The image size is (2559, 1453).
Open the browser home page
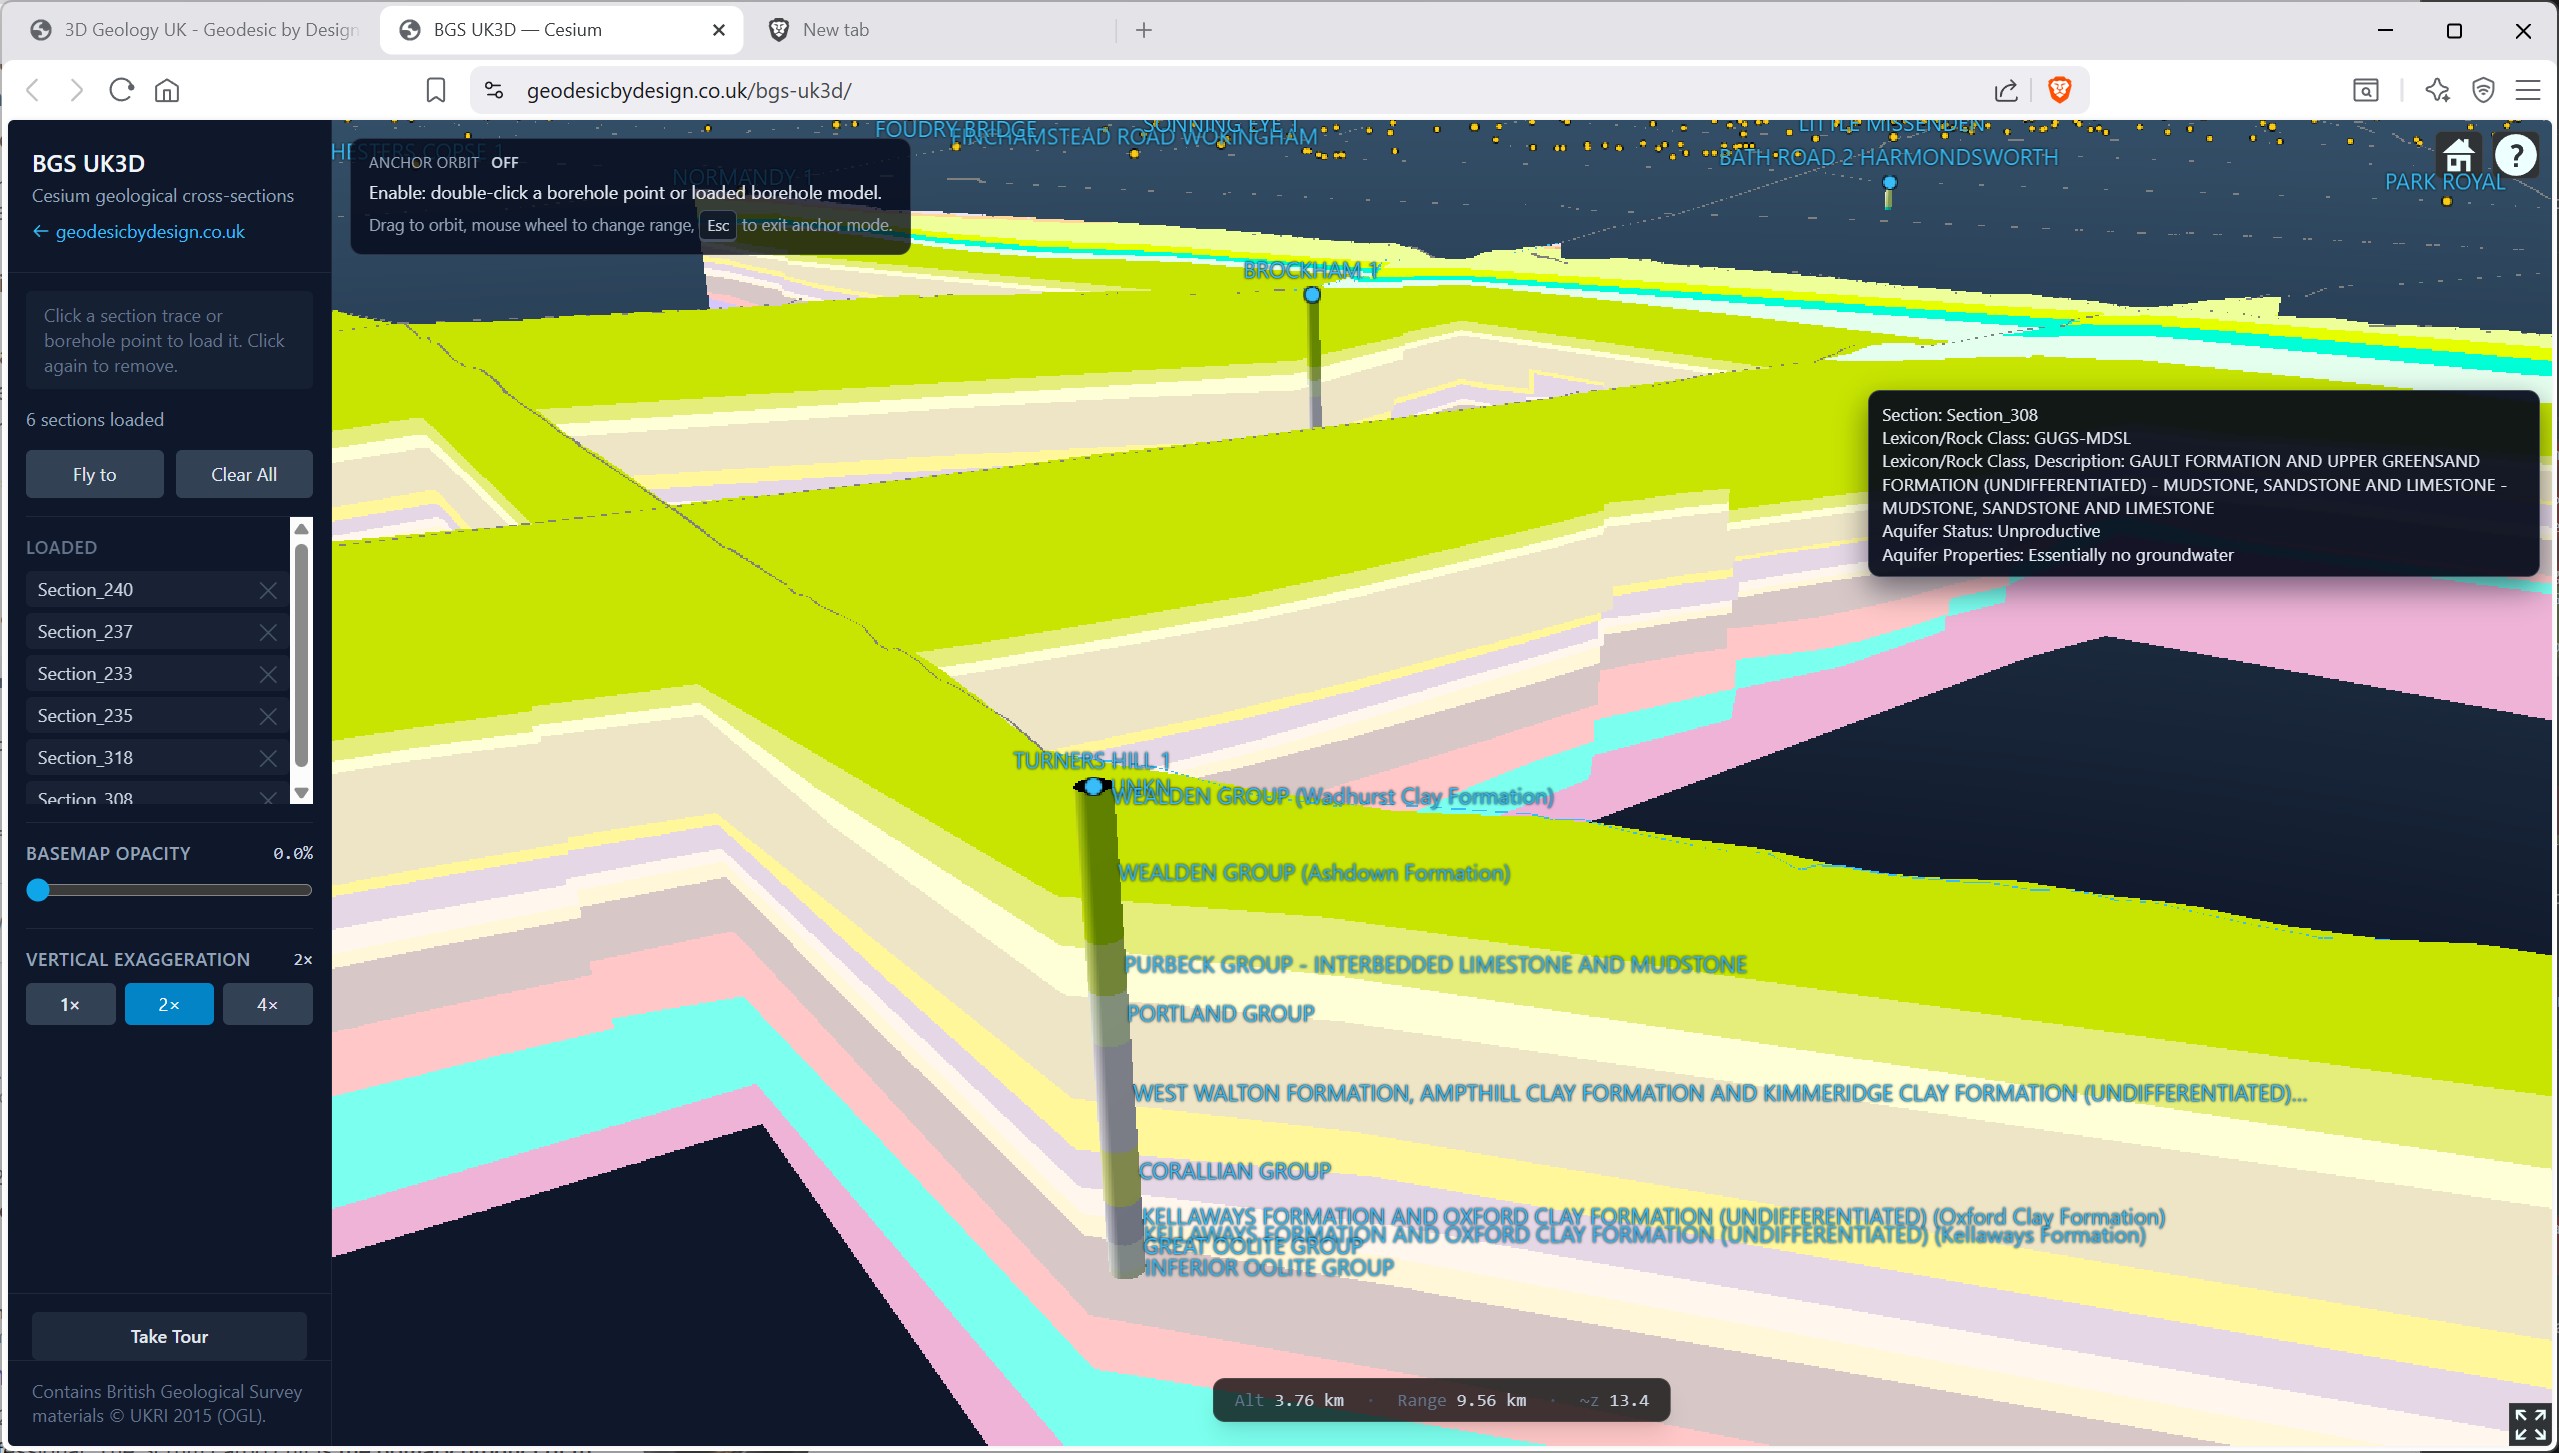coord(167,90)
